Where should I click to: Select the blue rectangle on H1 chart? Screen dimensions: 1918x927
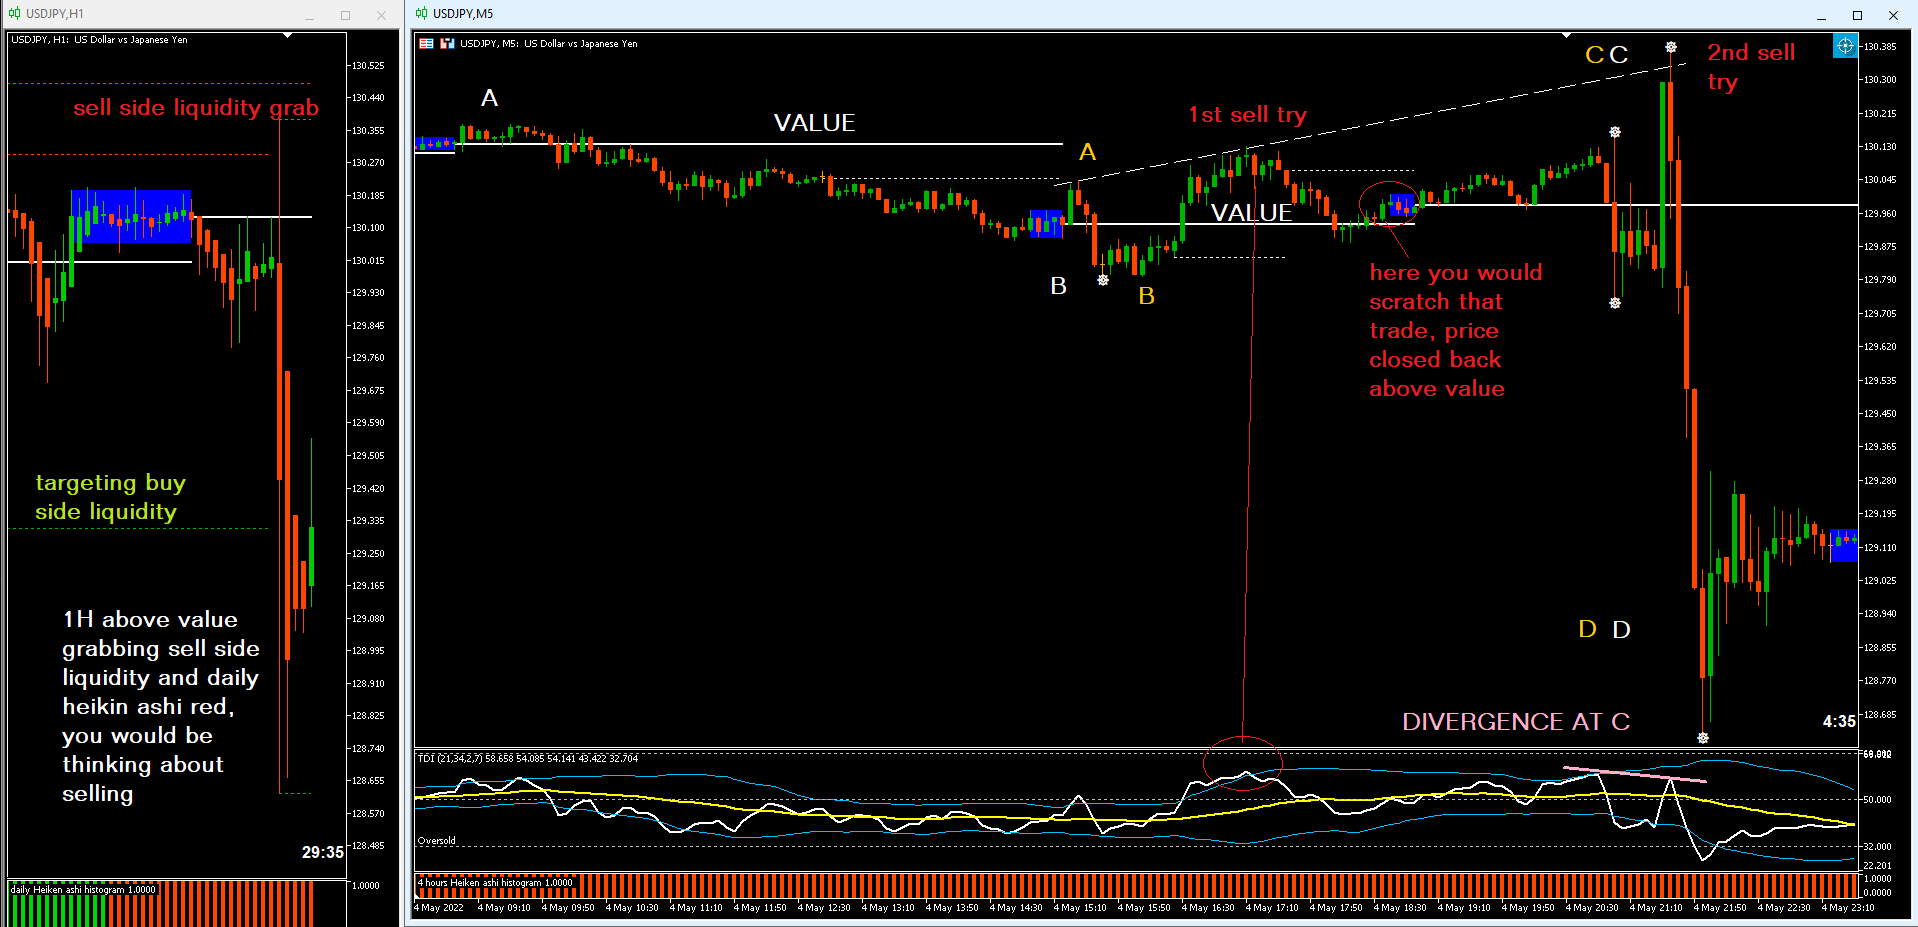(x=131, y=216)
